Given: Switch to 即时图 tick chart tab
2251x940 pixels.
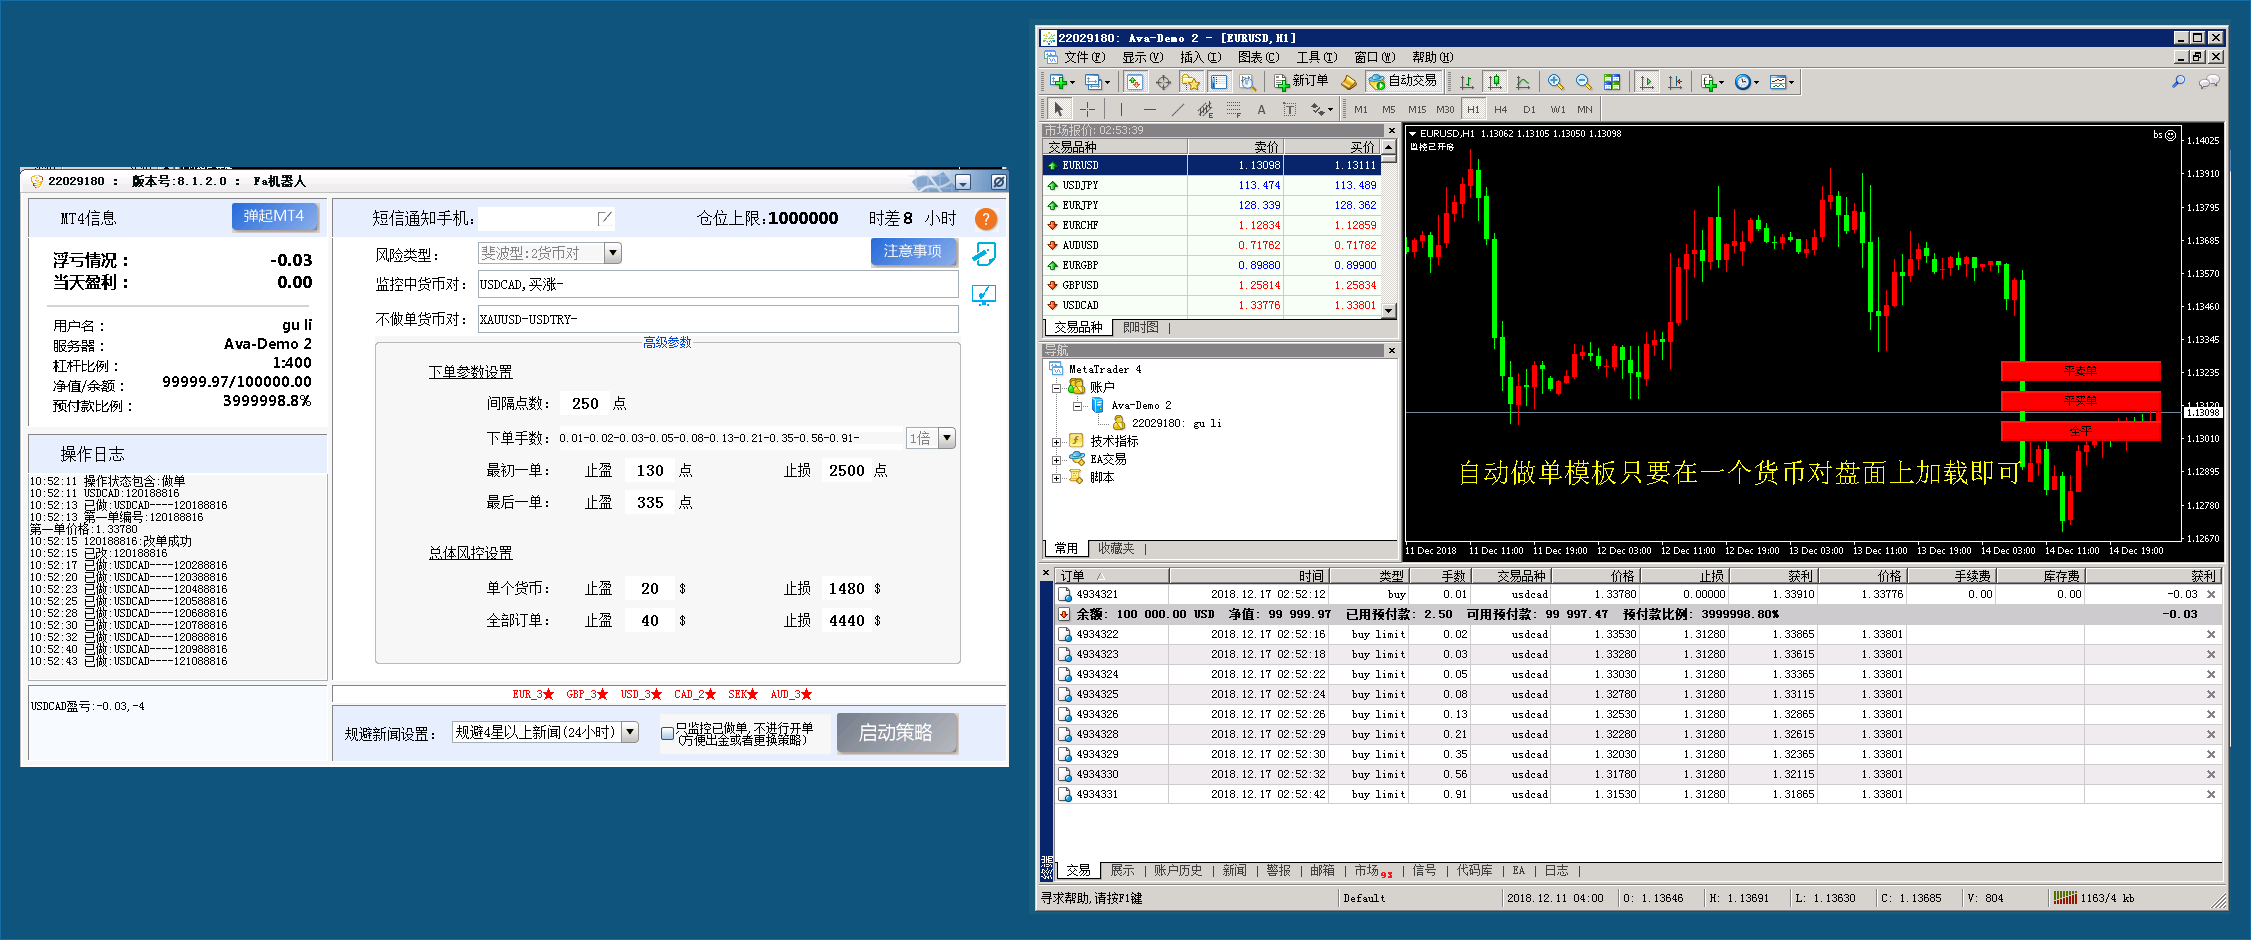Looking at the screenshot, I should (1141, 327).
